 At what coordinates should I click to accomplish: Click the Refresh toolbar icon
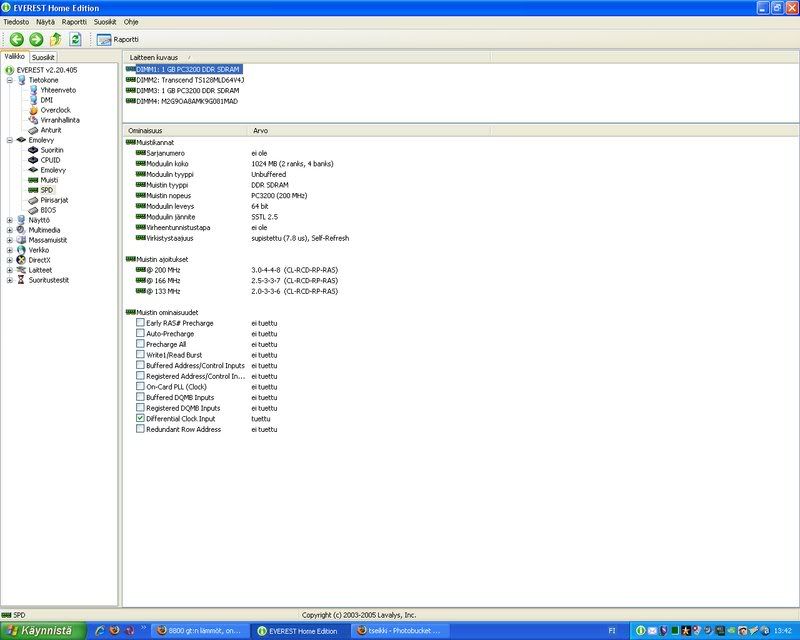point(74,39)
